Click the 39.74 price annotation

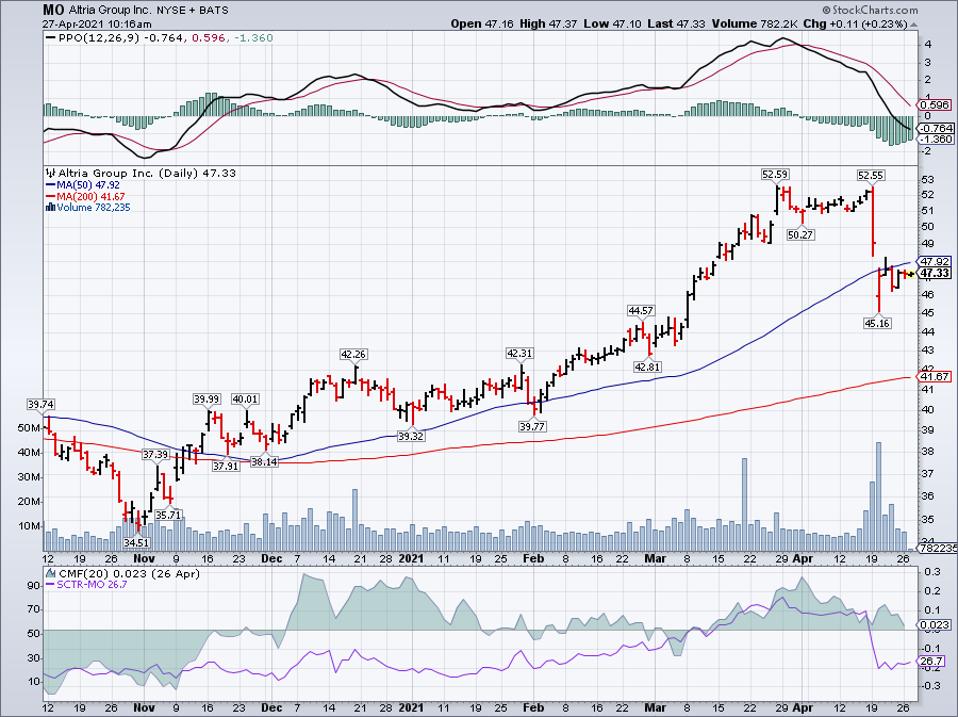(41, 405)
